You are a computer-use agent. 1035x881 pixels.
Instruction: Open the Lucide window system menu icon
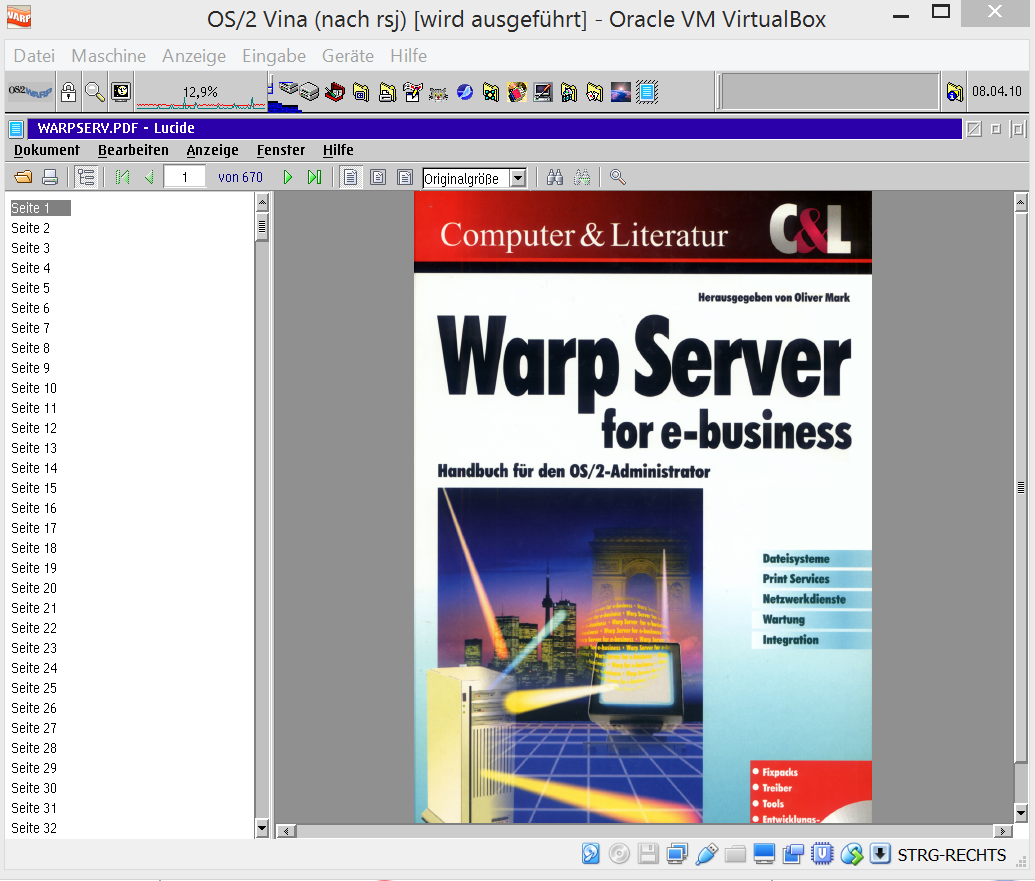coord(17,129)
